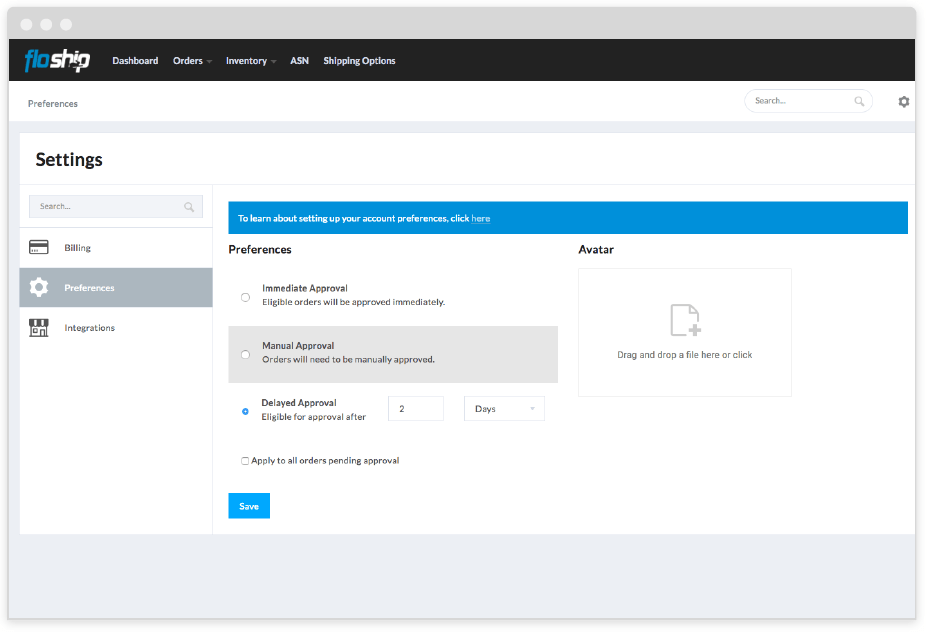
Task: Select the Immediate Approval radio button
Action: (246, 297)
